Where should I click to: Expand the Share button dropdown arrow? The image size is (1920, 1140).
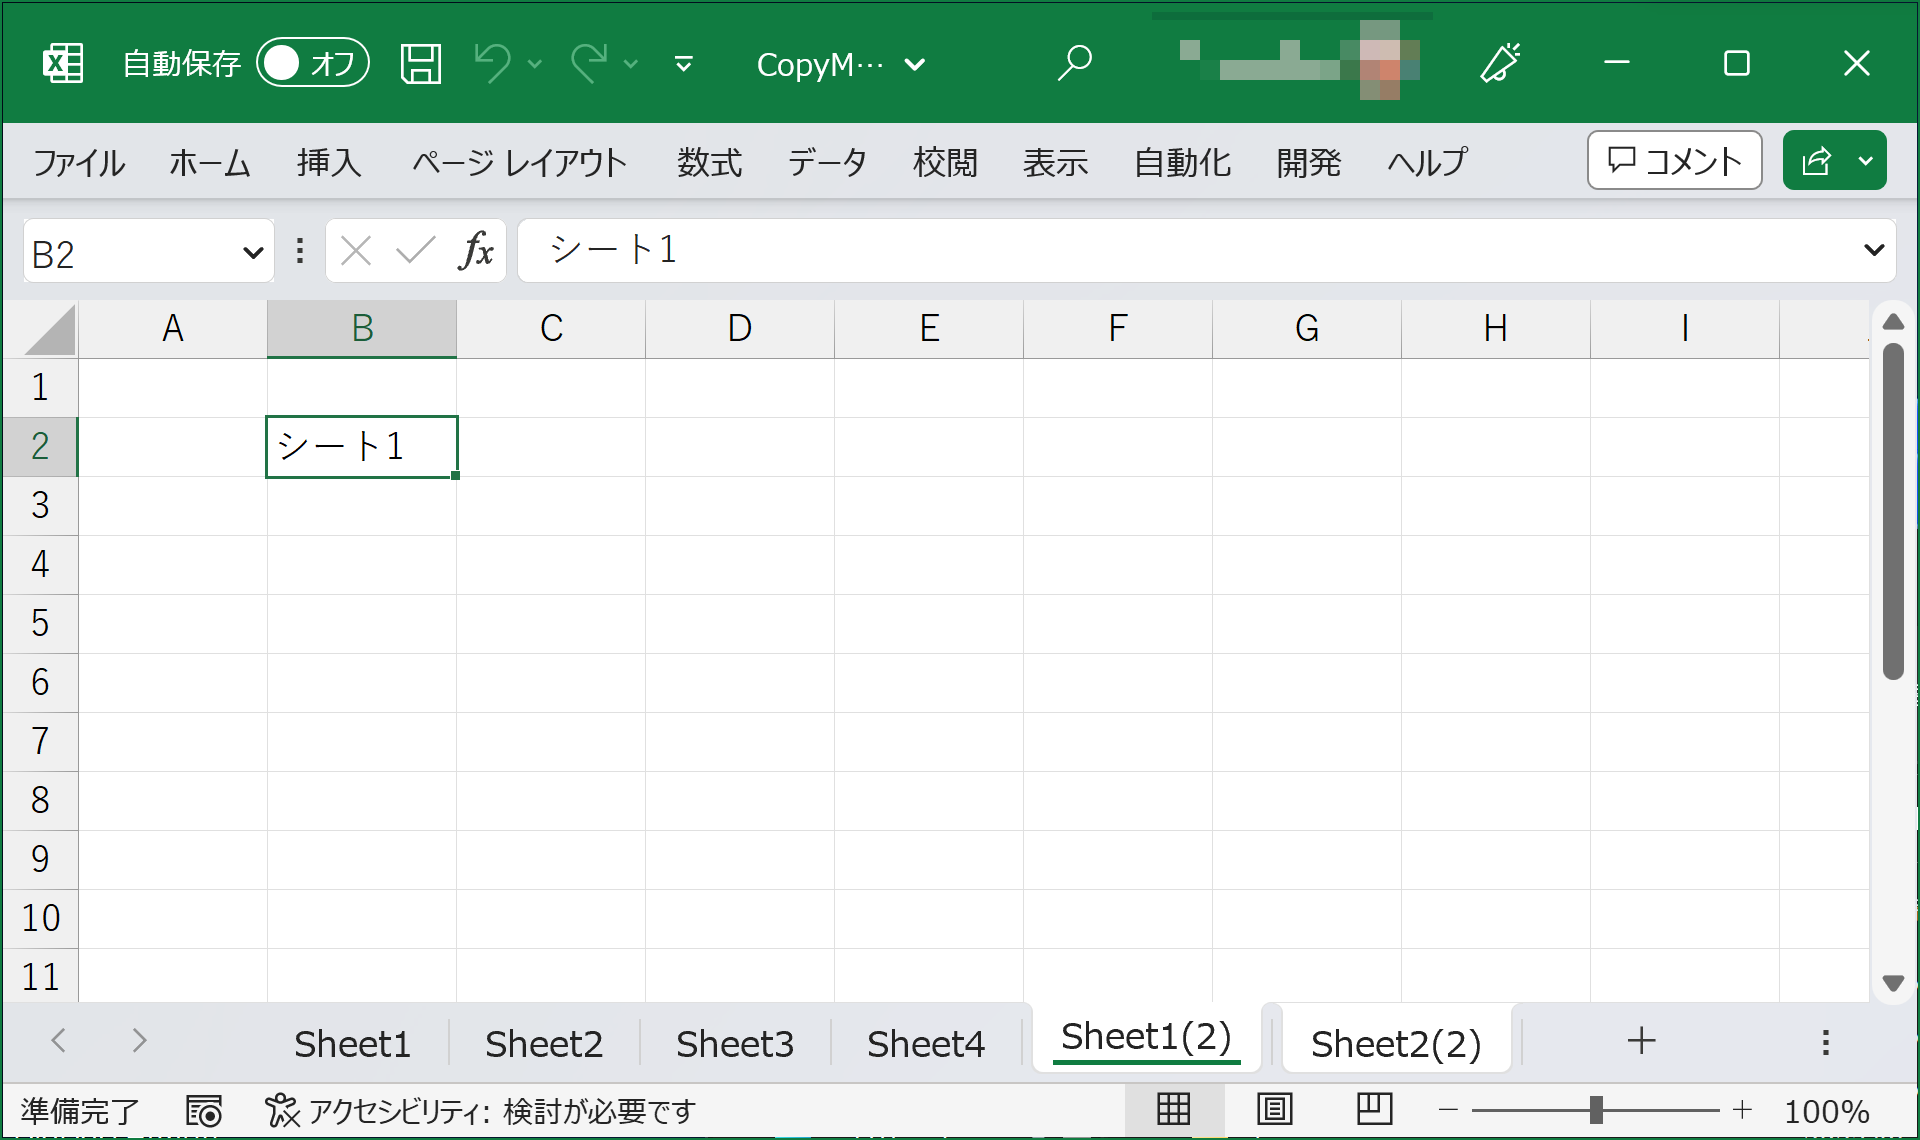1866,160
